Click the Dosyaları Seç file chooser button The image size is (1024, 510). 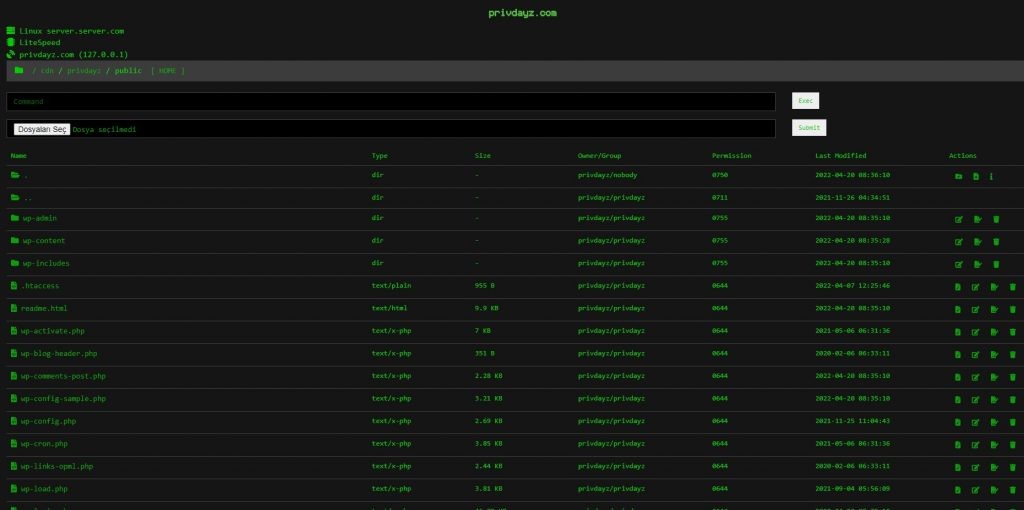(x=42, y=129)
